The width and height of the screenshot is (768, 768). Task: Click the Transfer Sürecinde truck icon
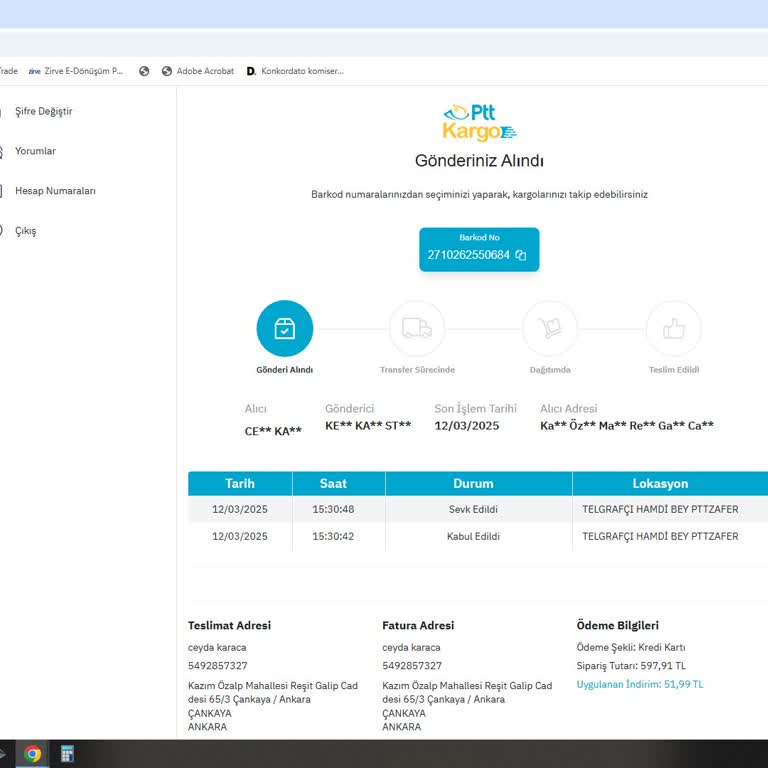pyautogui.click(x=417, y=329)
